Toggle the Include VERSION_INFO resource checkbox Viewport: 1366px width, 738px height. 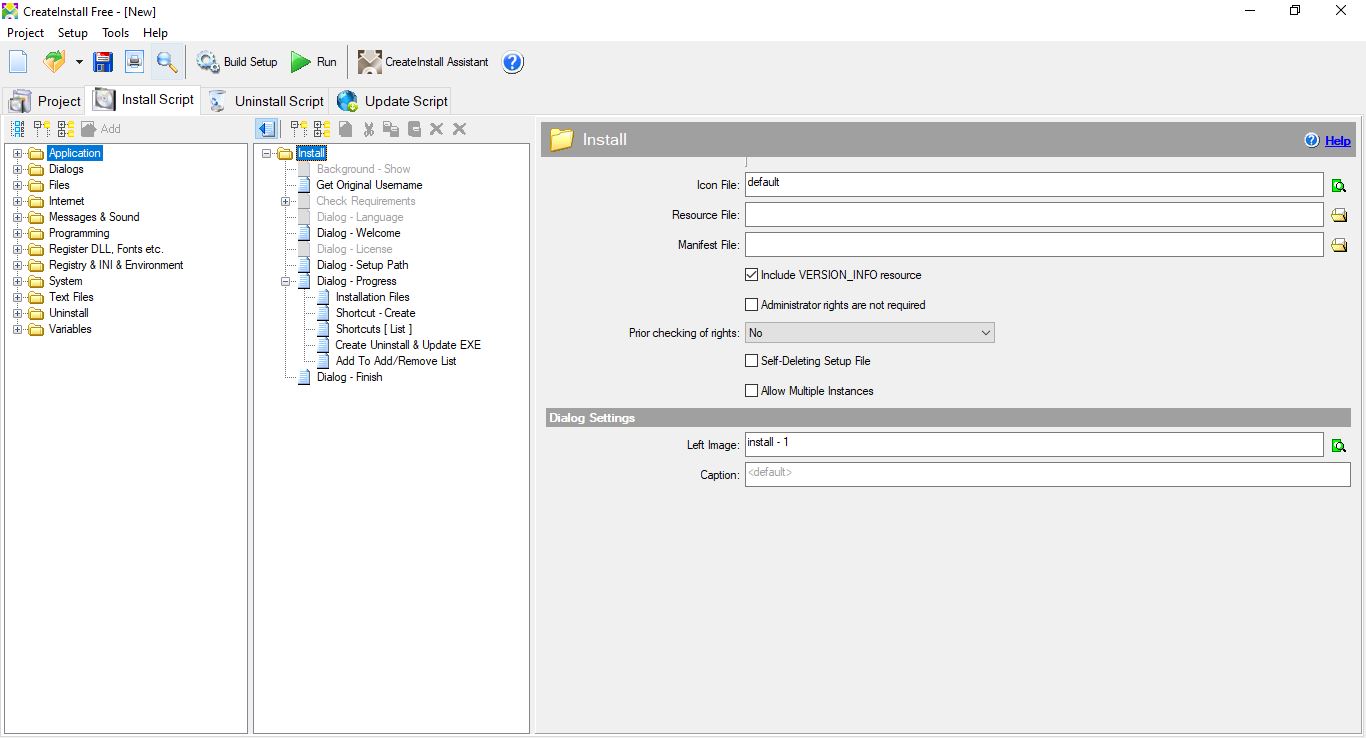pos(752,275)
